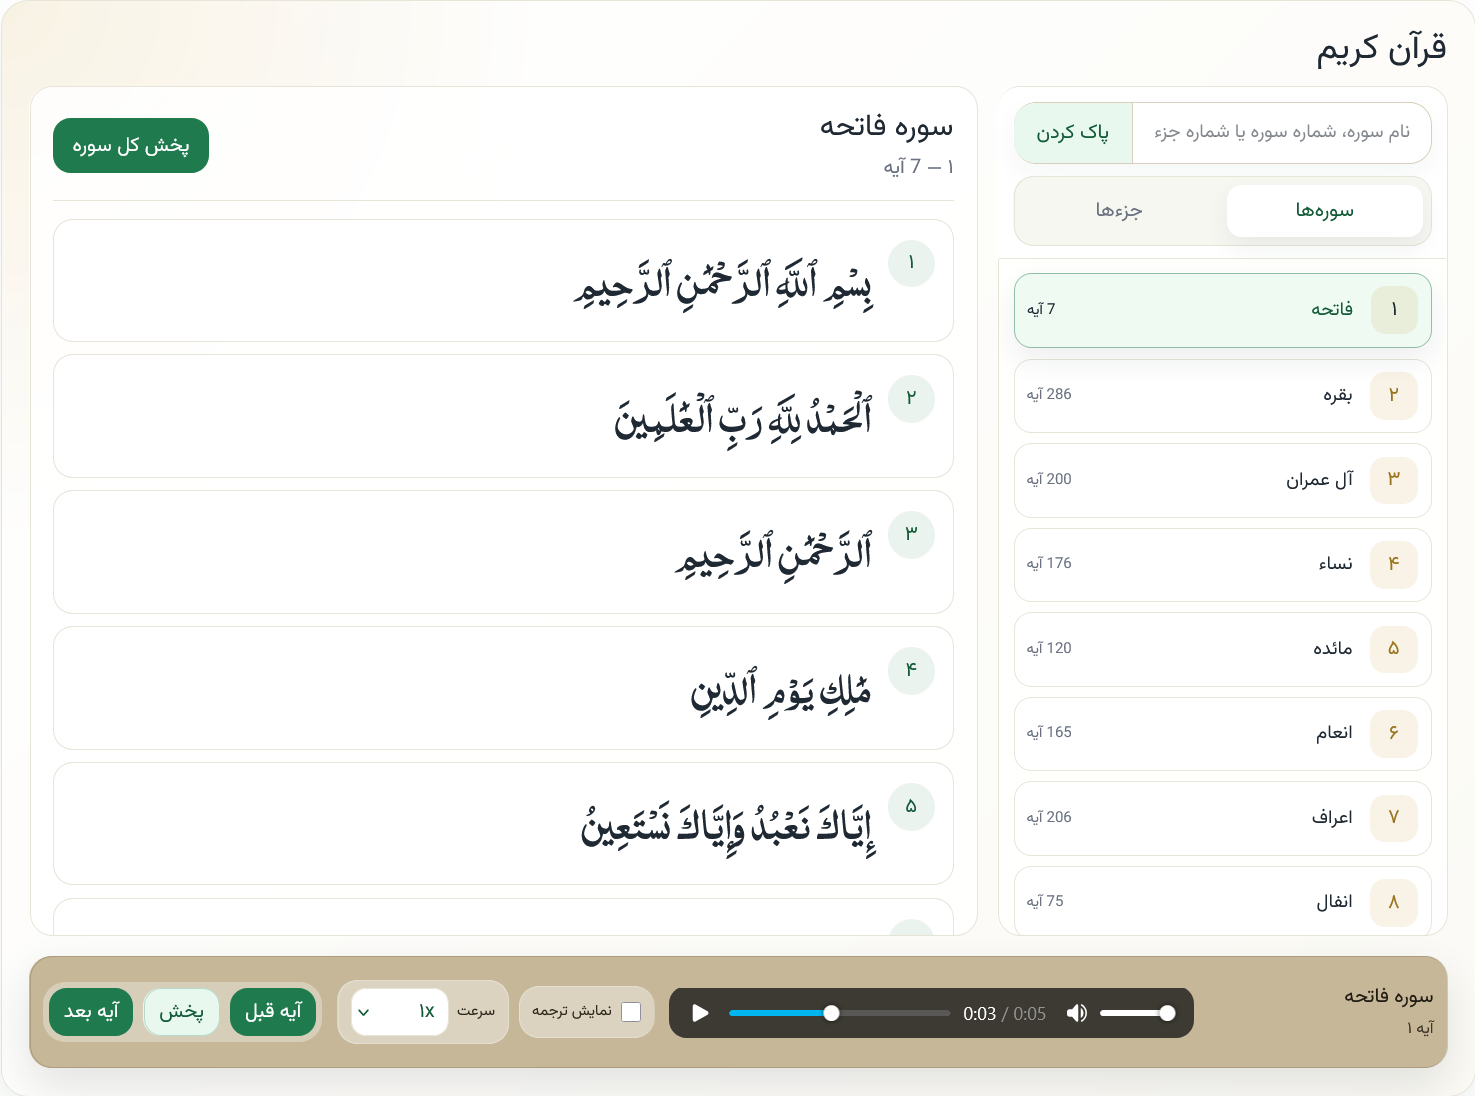Select surah انعام in the list
Screen dimensions: 1475x1096
(1223, 734)
